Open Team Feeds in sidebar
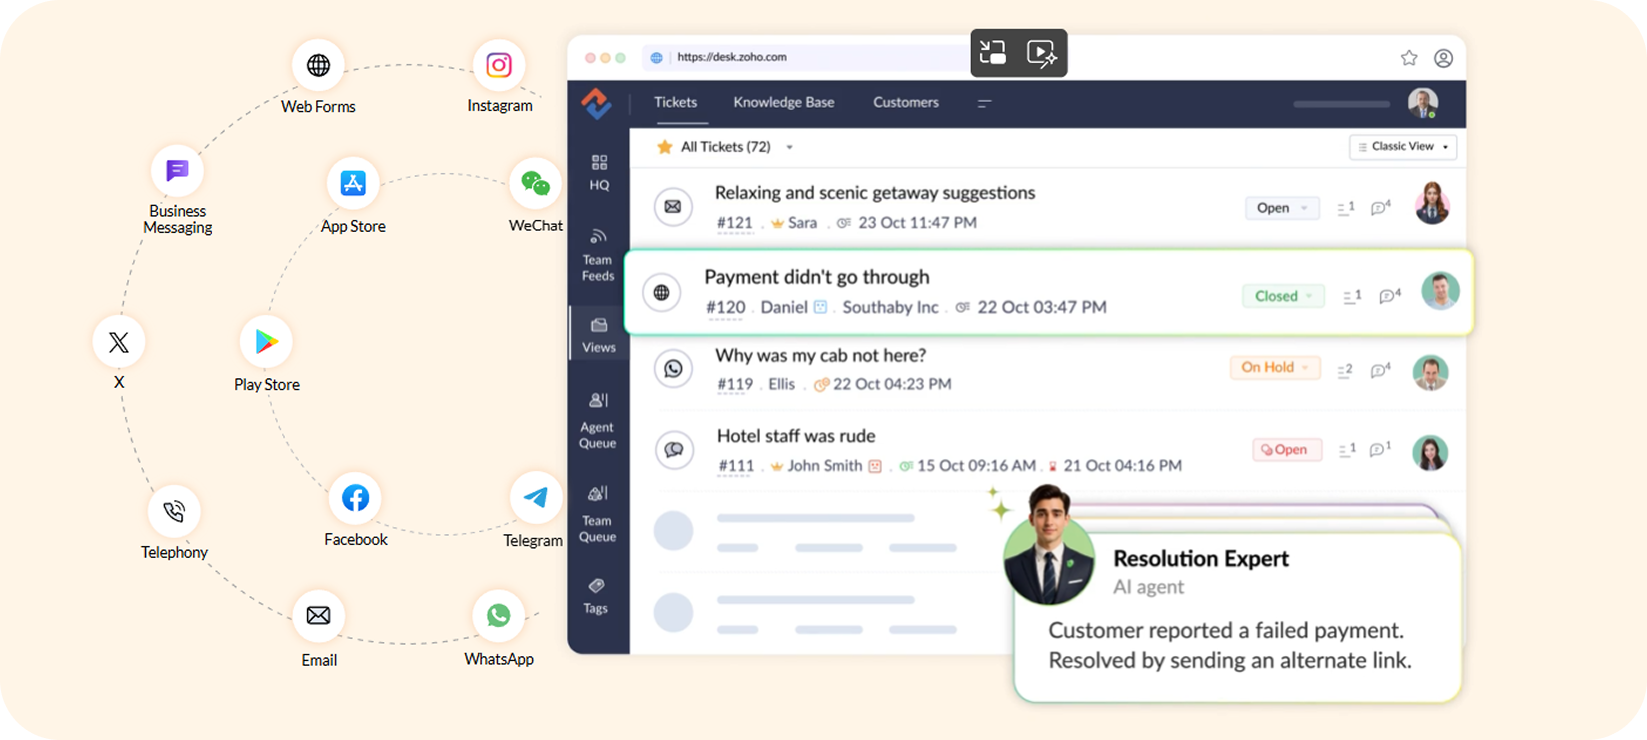This screenshot has width=1647, height=740. click(598, 254)
